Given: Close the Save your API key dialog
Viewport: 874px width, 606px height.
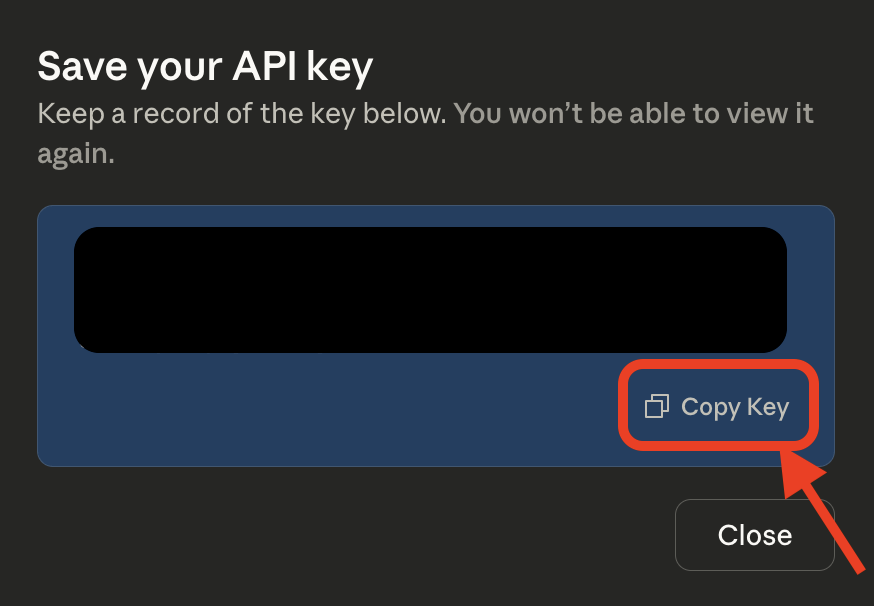Looking at the screenshot, I should tap(754, 535).
